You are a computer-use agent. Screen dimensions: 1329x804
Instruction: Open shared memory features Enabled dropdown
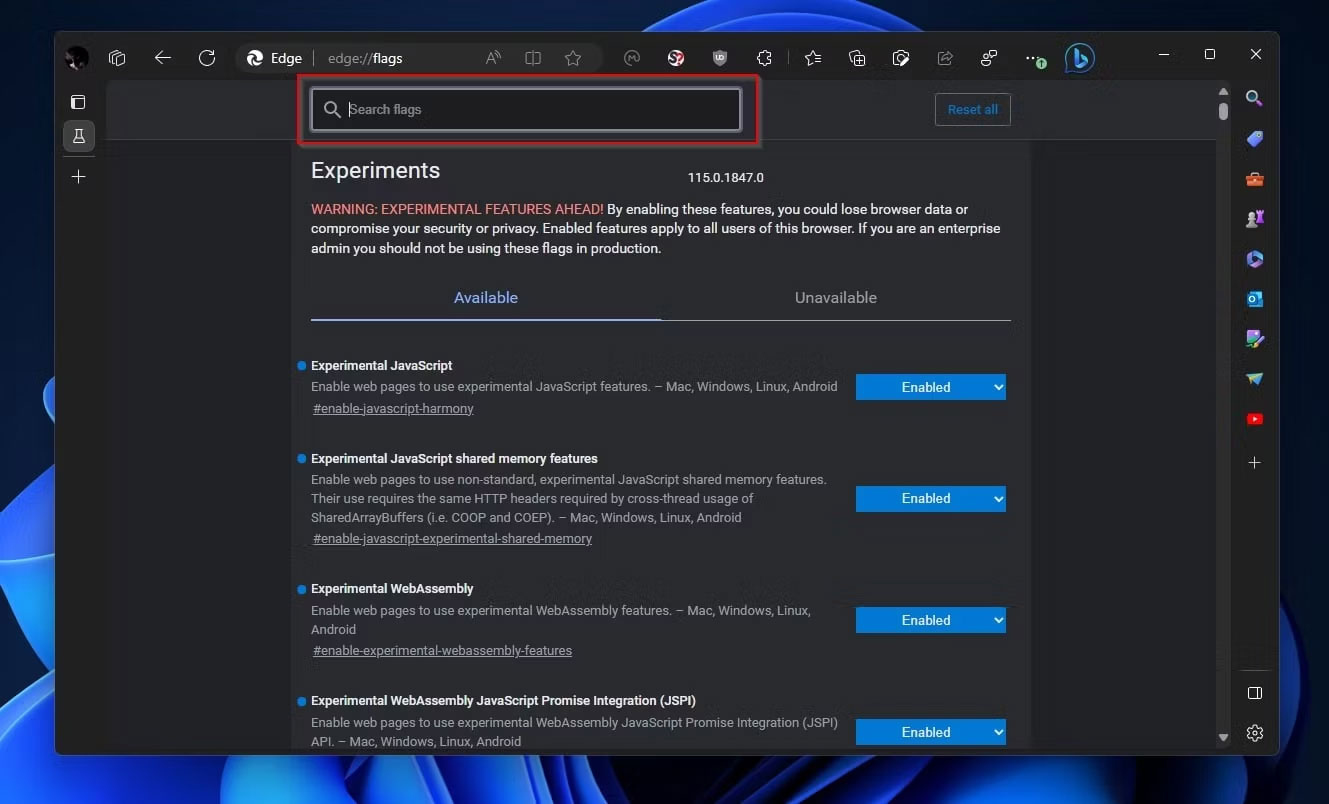click(931, 498)
